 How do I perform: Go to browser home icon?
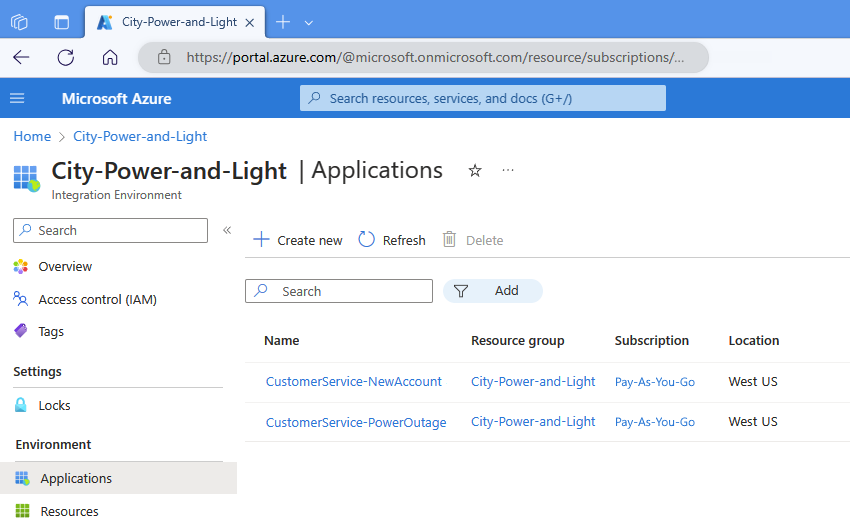(x=110, y=57)
